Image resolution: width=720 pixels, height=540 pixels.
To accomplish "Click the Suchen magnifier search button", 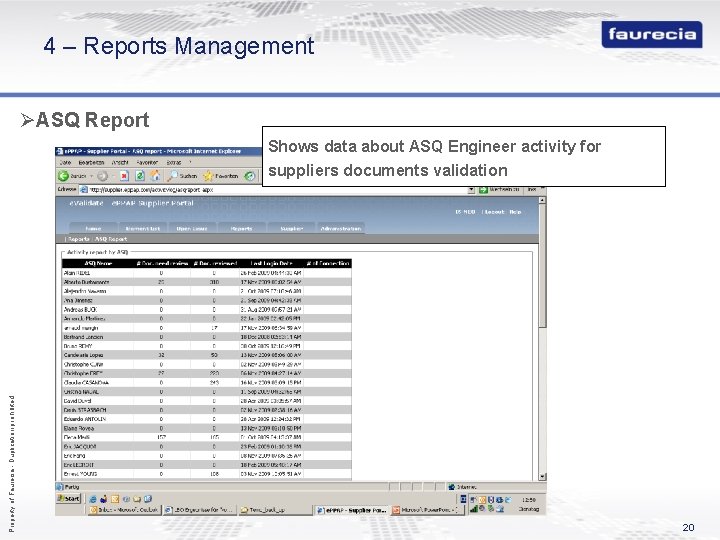I will (x=182, y=176).
